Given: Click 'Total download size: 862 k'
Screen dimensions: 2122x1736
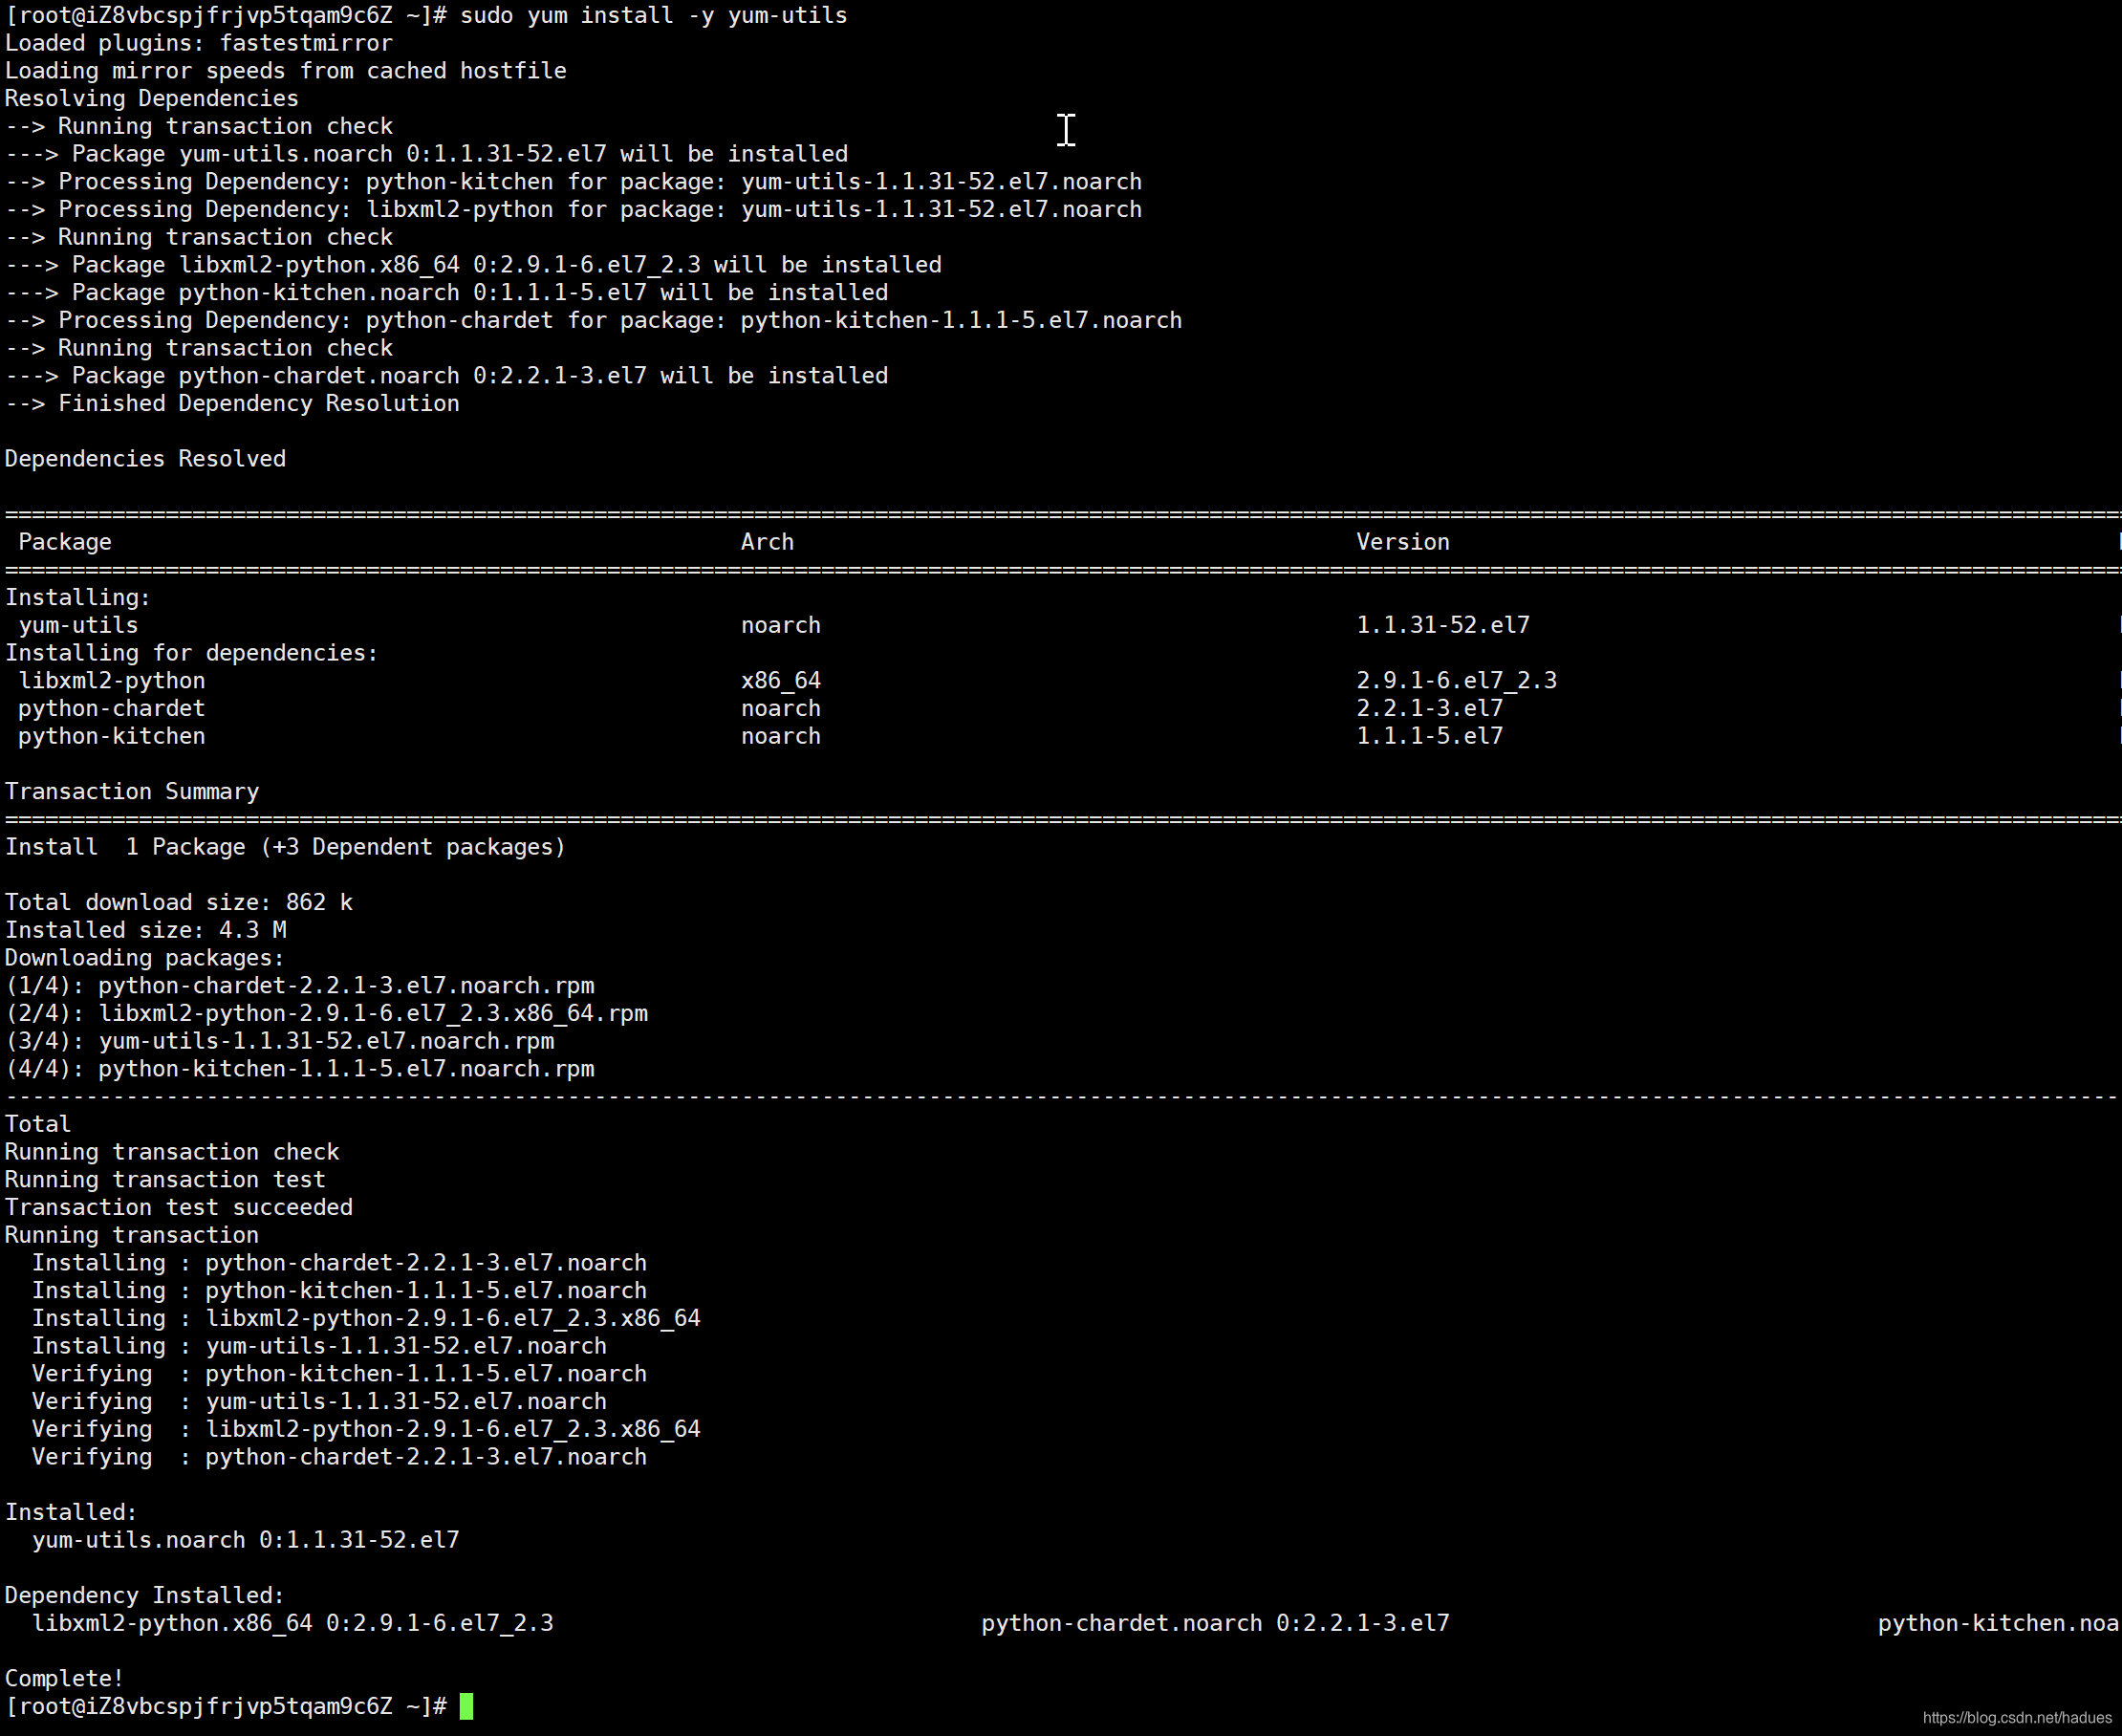Looking at the screenshot, I should (179, 903).
